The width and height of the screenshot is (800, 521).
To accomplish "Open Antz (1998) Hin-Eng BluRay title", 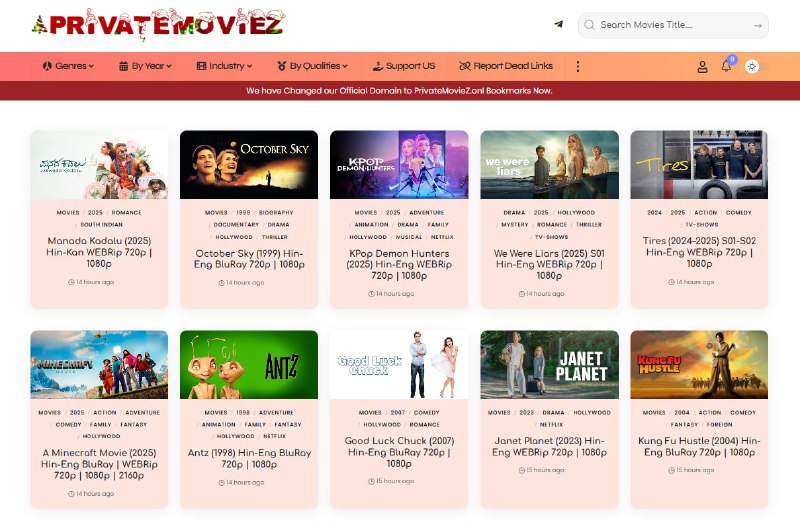I will (249, 458).
